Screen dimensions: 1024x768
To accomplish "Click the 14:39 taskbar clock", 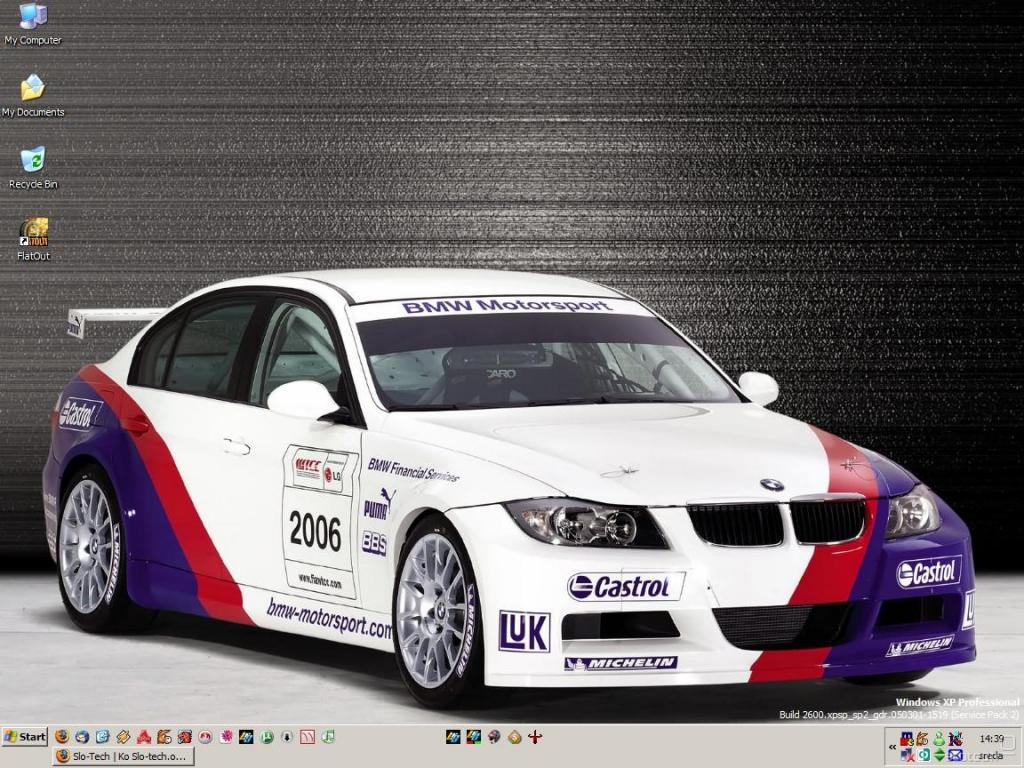I will (991, 739).
